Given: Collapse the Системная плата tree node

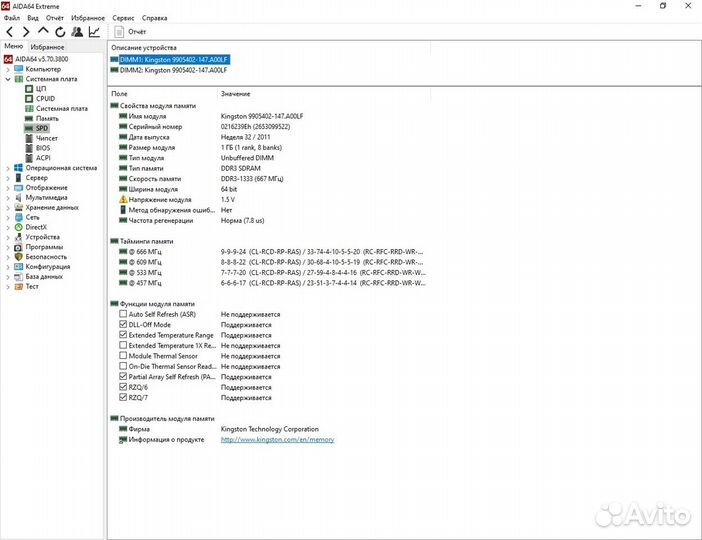Looking at the screenshot, I should (x=8, y=79).
